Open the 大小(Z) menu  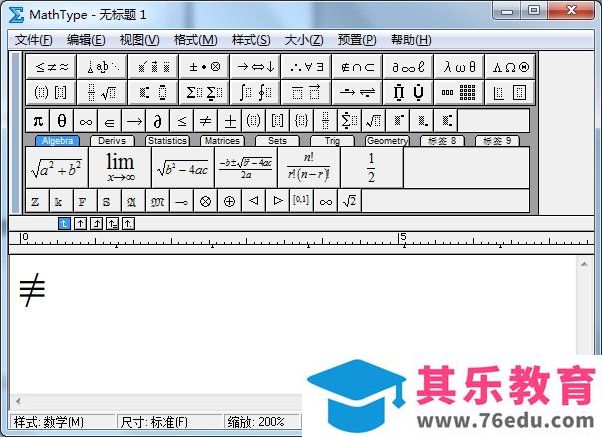click(304, 40)
